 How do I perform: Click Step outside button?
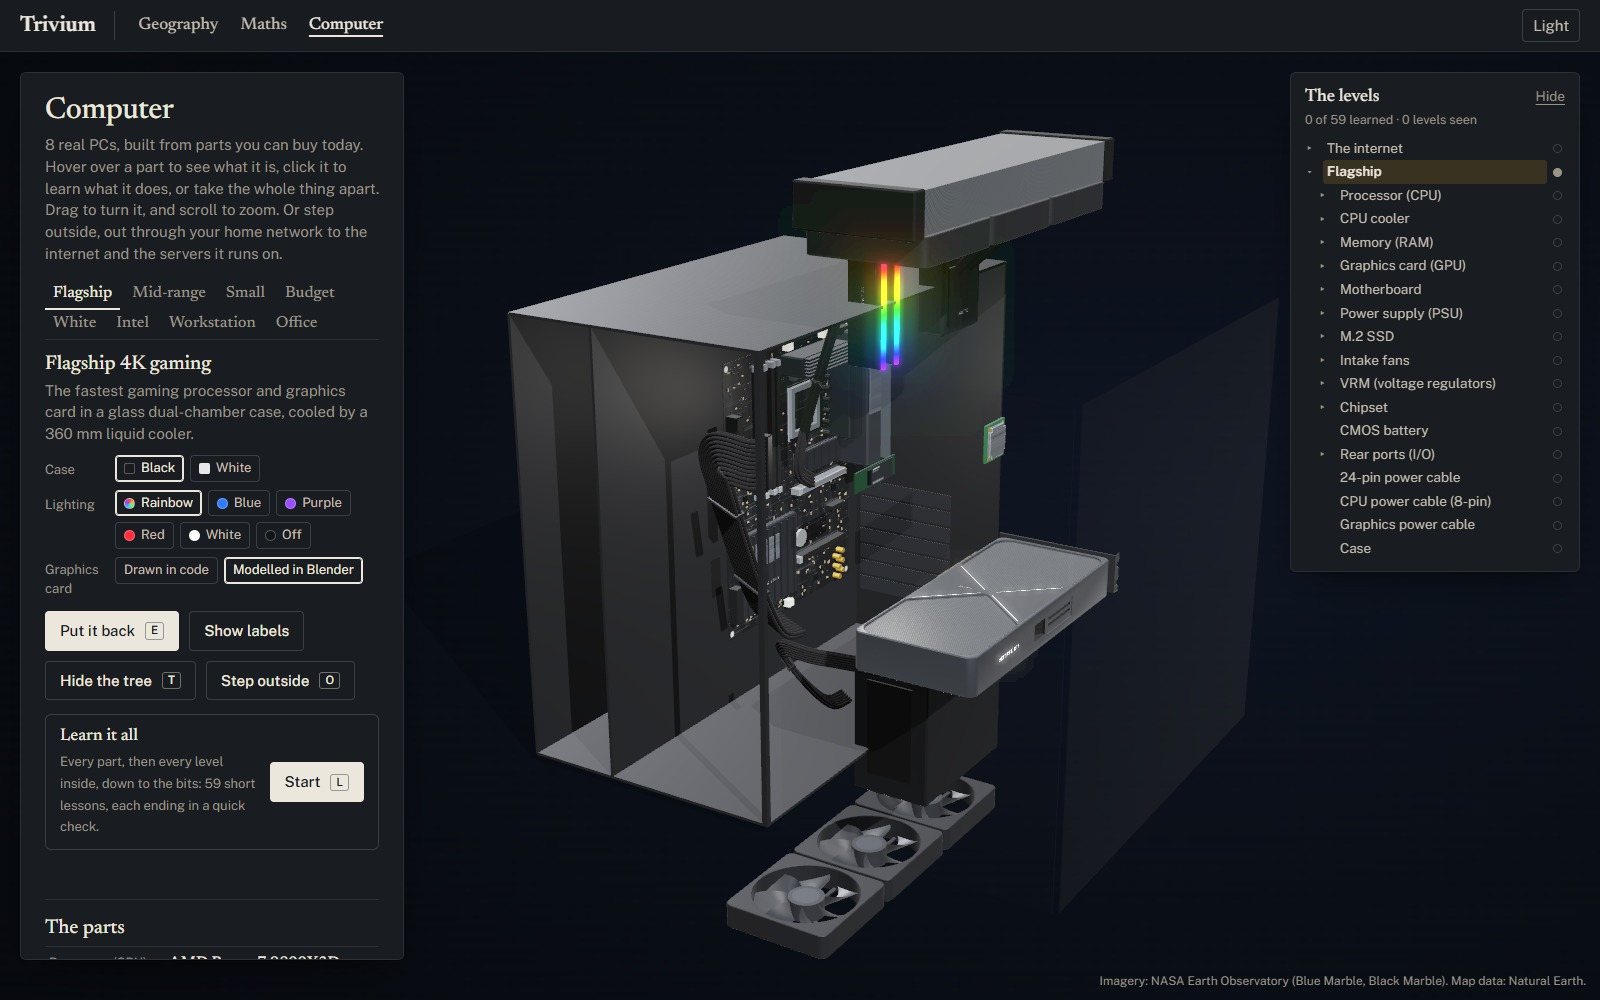click(280, 681)
